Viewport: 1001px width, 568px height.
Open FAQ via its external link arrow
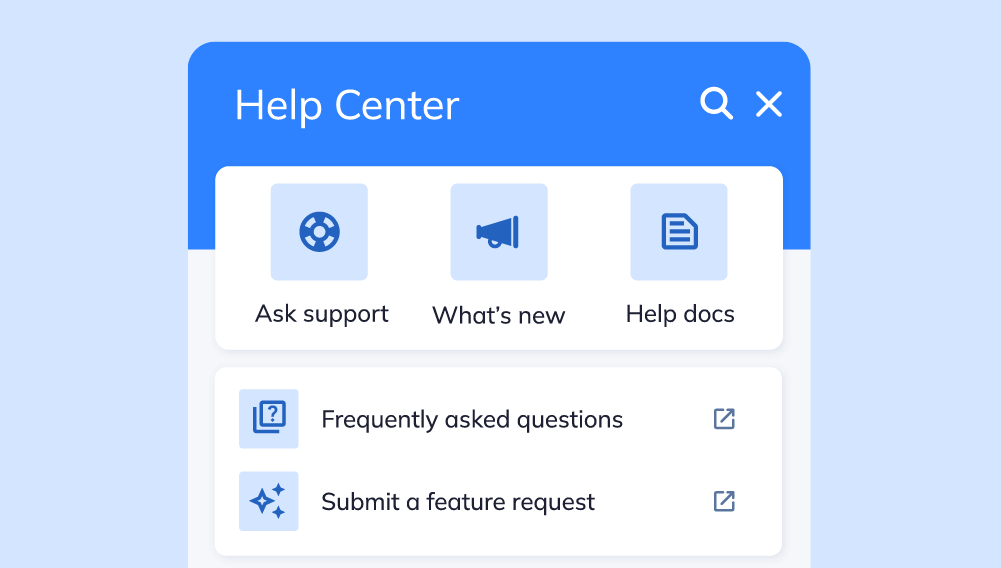click(724, 419)
